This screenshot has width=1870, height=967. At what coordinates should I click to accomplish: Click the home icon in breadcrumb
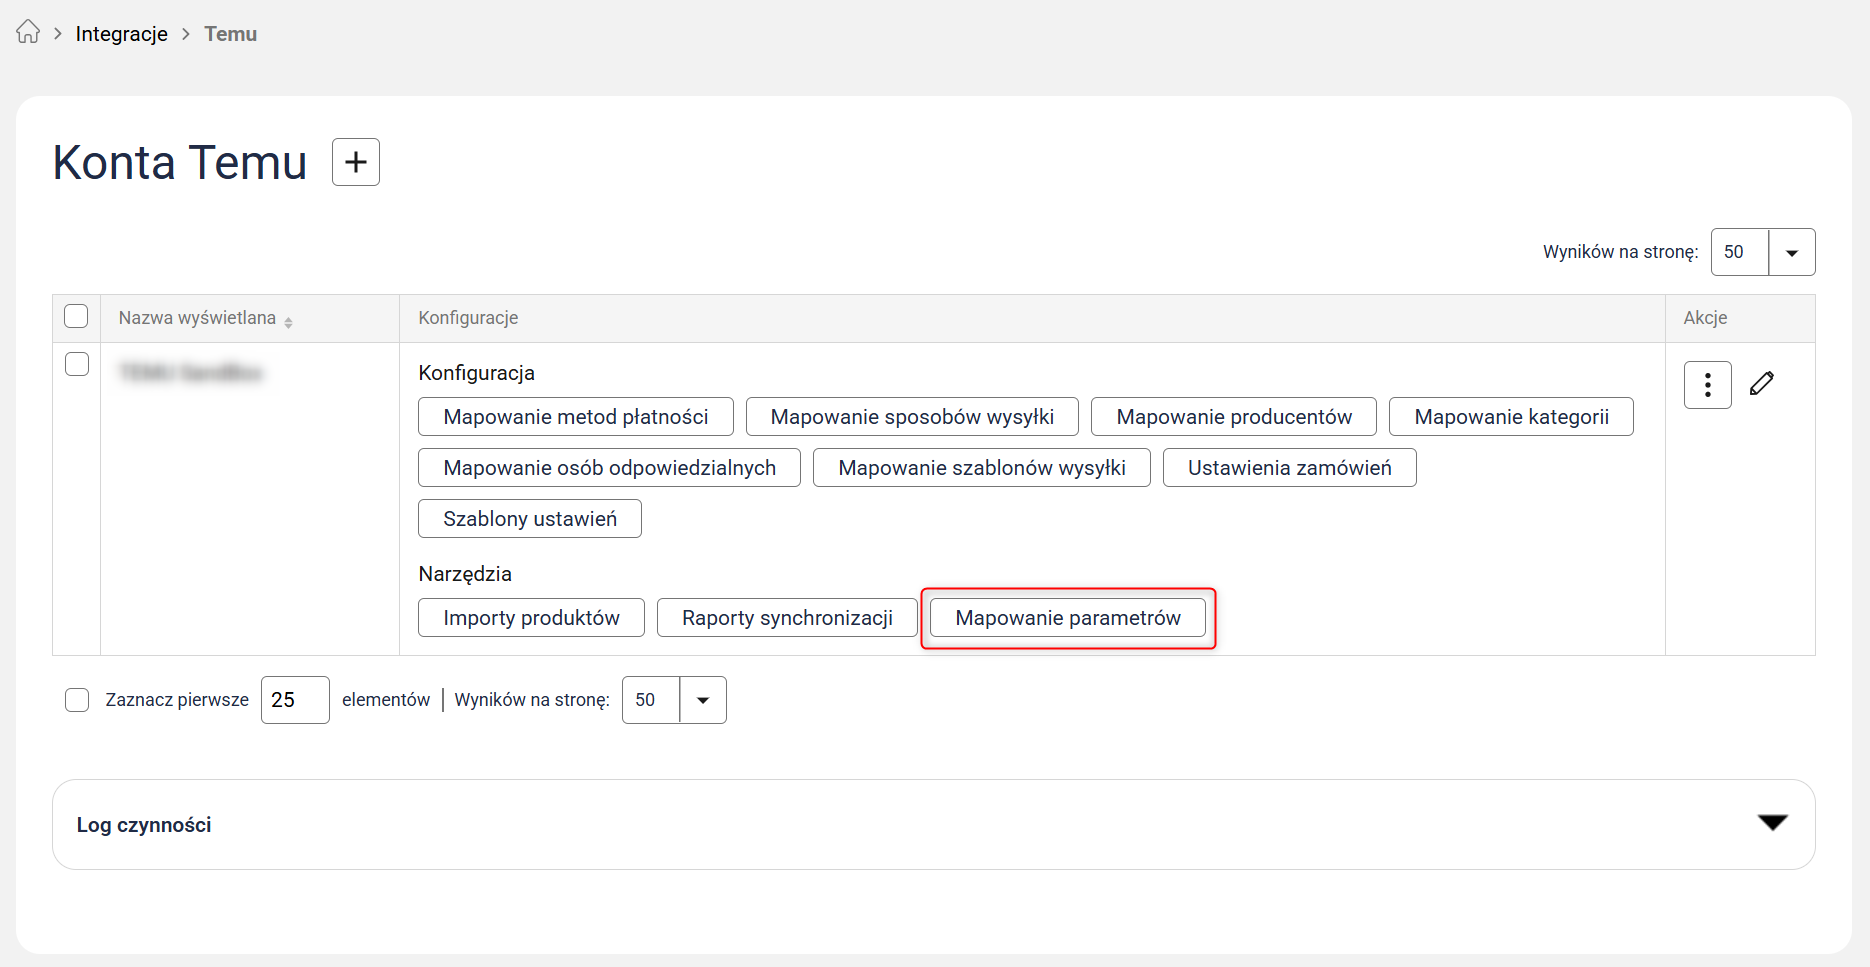point(28,33)
